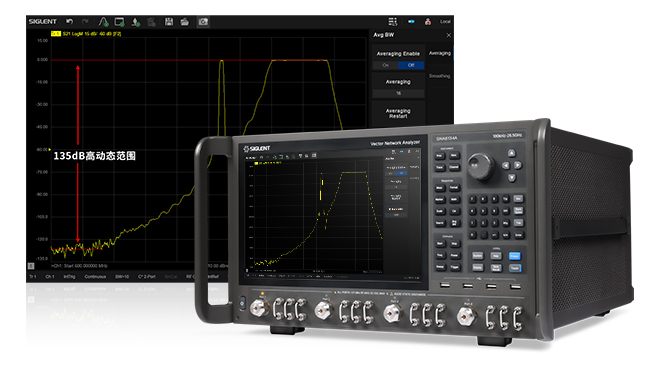Image resolution: width=650 pixels, height=380 pixels.
Task: Click the save floppy disk icon
Action: click(x=169, y=22)
